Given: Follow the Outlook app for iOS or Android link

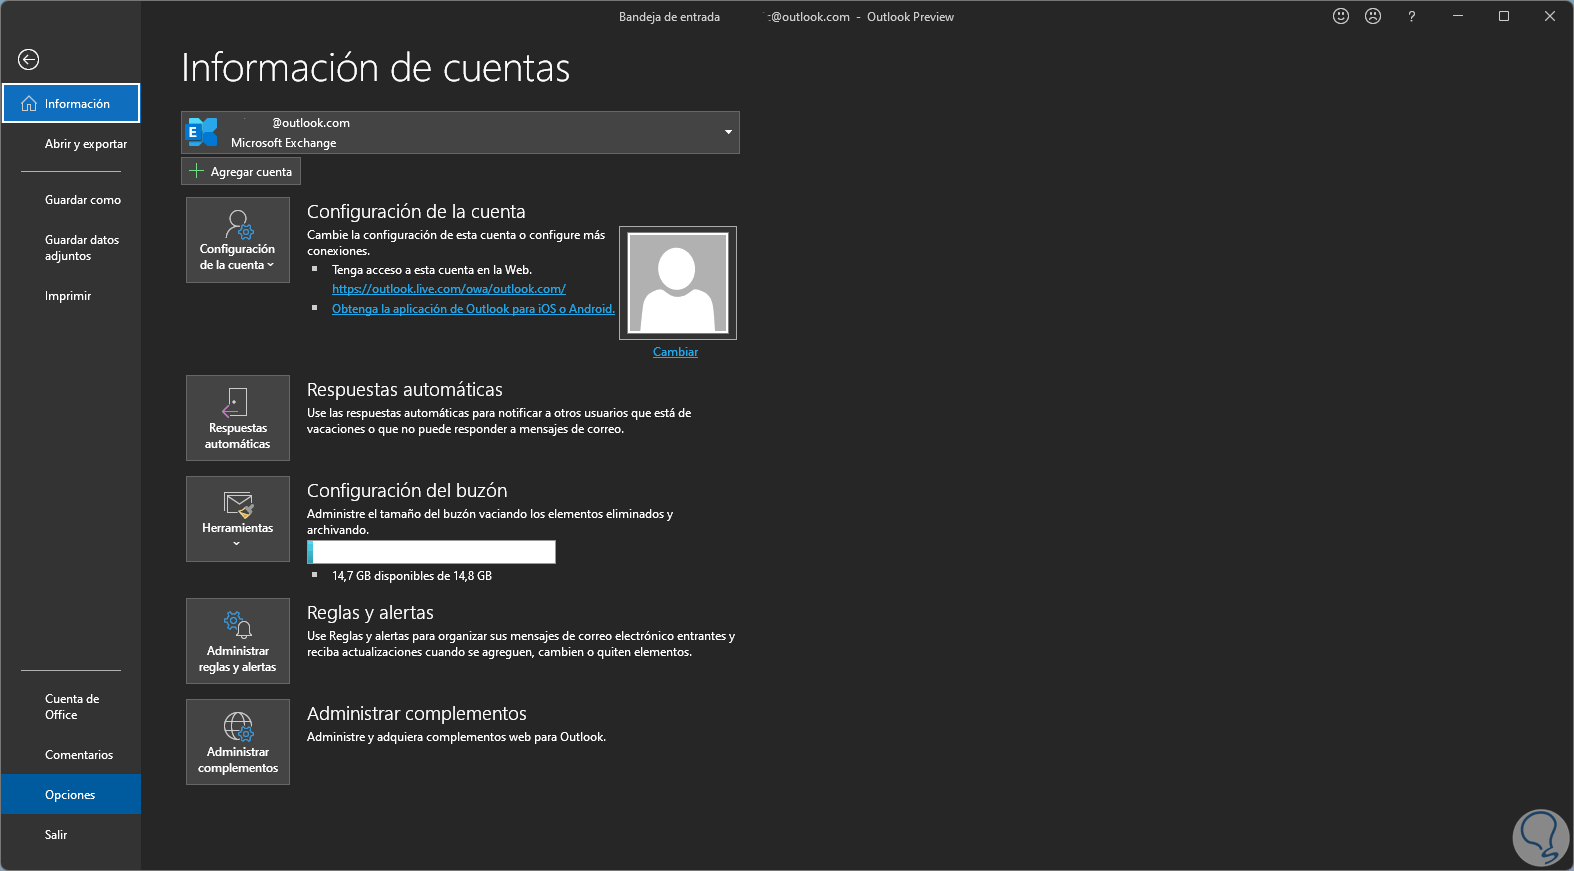Looking at the screenshot, I should click(473, 309).
